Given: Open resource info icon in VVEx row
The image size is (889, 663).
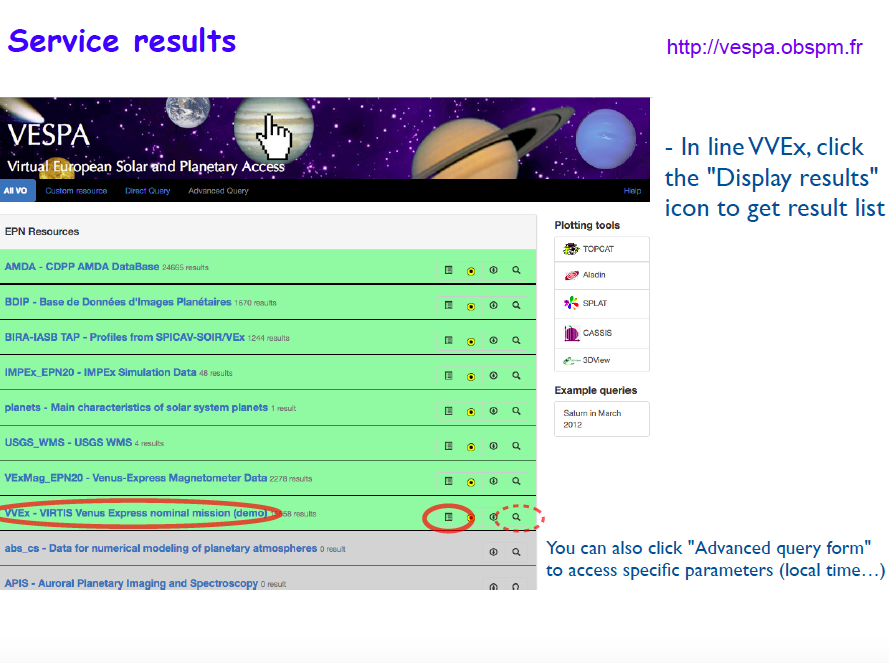Looking at the screenshot, I should click(x=494, y=517).
